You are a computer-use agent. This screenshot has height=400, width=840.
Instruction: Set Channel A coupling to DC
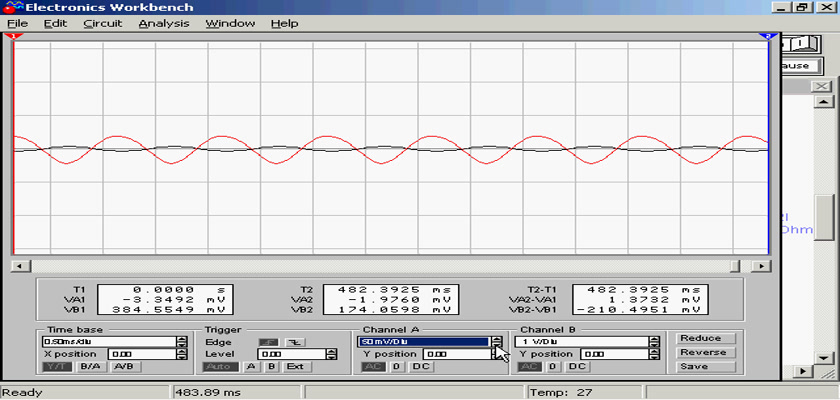420,367
